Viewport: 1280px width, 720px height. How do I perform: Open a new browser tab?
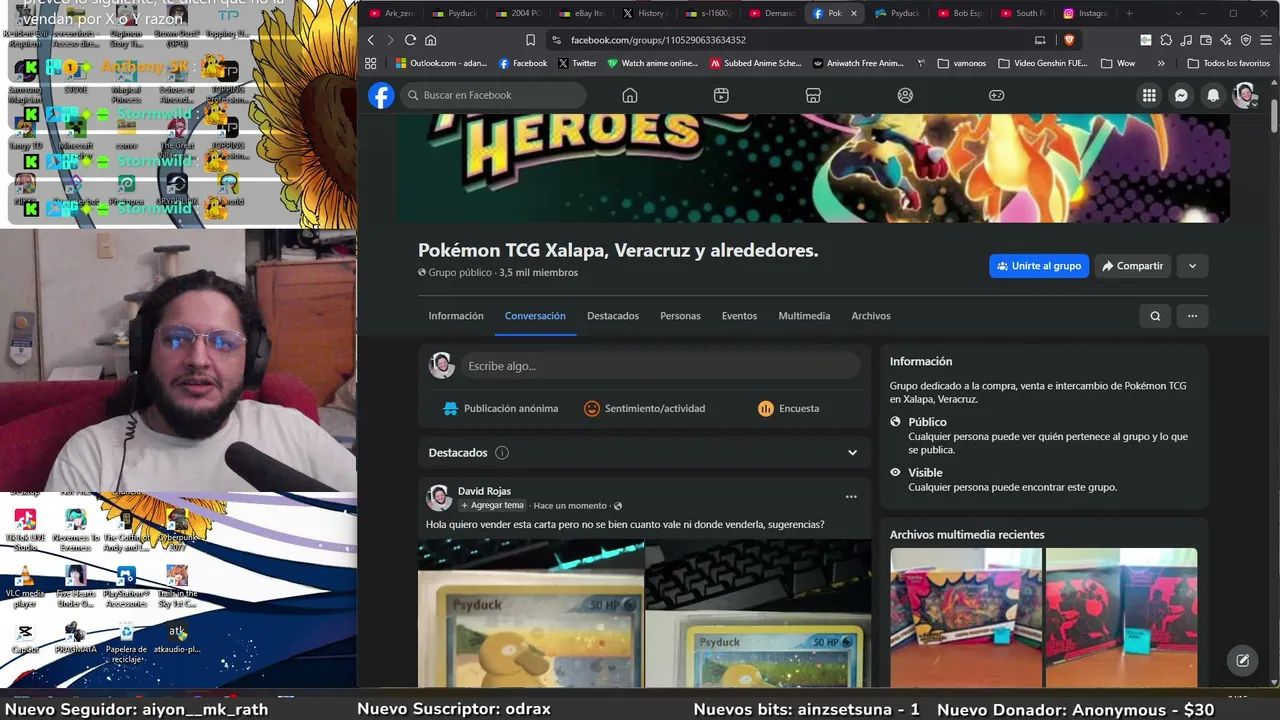coord(1129,13)
